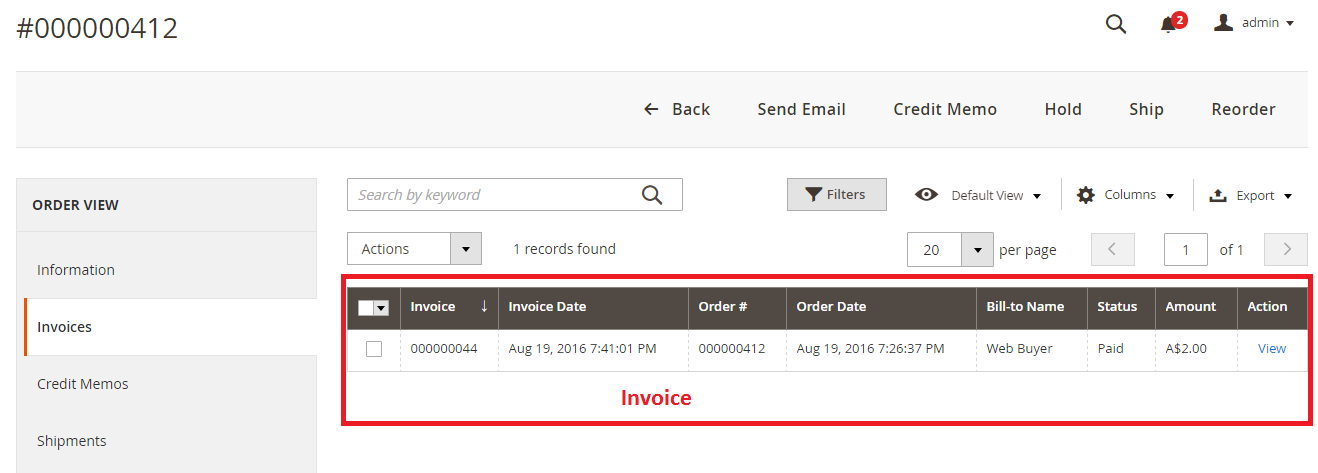The width and height of the screenshot is (1318, 473).
Task: Open the notifications bell icon
Action: [1167, 25]
